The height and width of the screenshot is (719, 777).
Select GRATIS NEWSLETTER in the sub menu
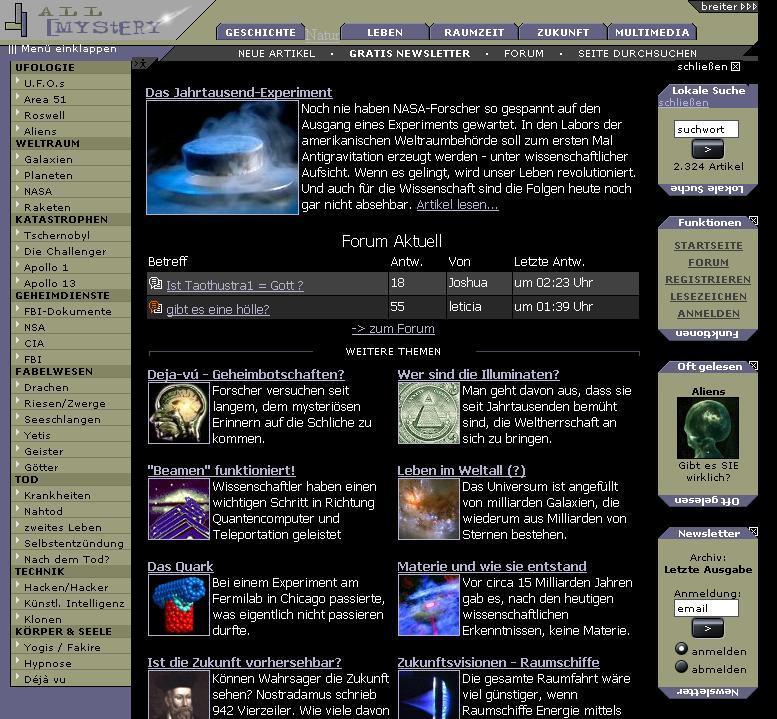tap(410, 54)
